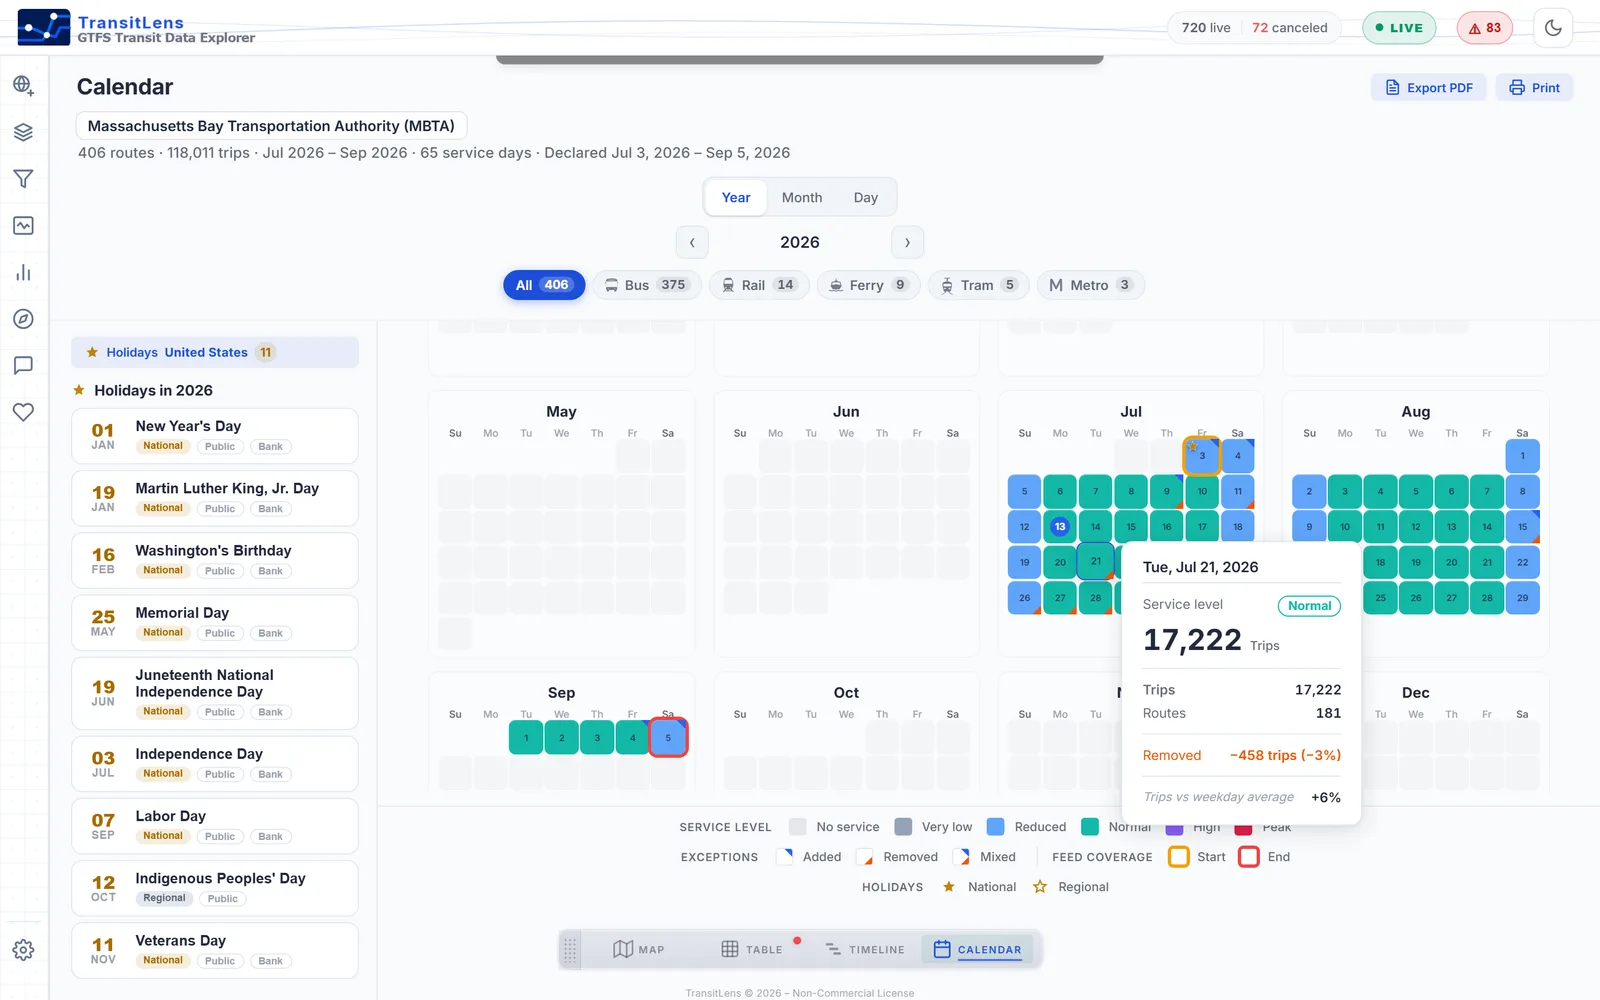
Task: Filter routes by Metro 3
Action: click(1090, 285)
